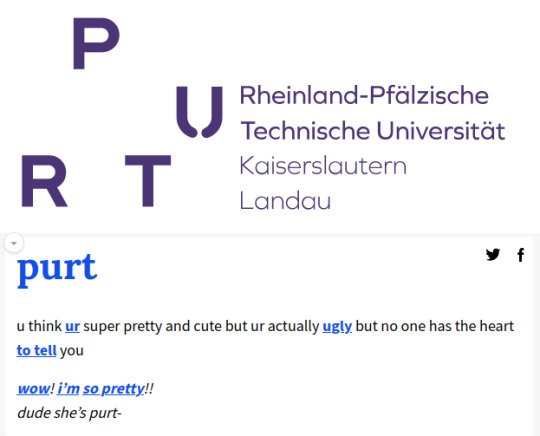Click 'Technische Universität' logo text
Viewport: 540px width, 436px height.
click(373, 131)
